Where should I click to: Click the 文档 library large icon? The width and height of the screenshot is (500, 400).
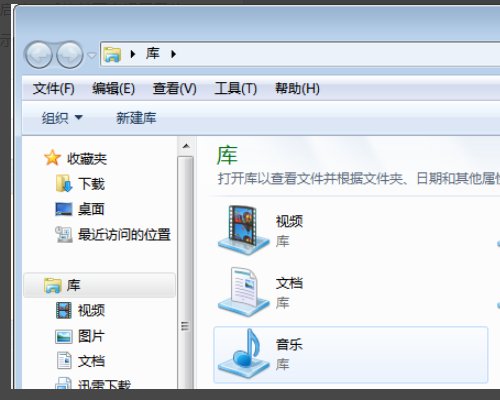pyautogui.click(x=244, y=292)
